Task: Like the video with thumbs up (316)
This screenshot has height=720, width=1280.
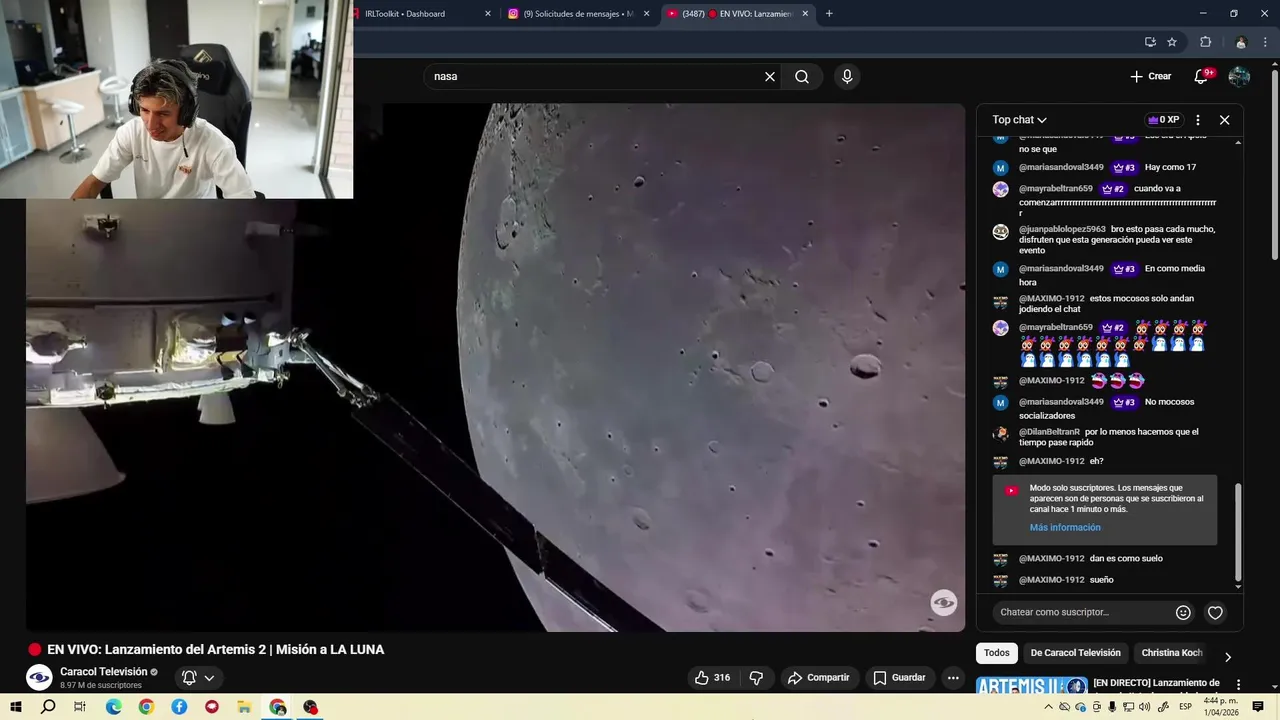Action: click(712, 678)
